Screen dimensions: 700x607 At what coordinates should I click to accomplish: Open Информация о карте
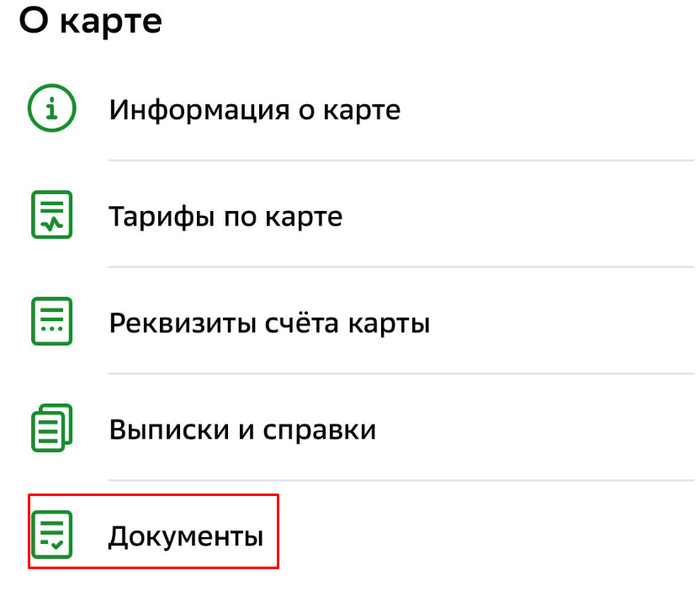coord(254,109)
